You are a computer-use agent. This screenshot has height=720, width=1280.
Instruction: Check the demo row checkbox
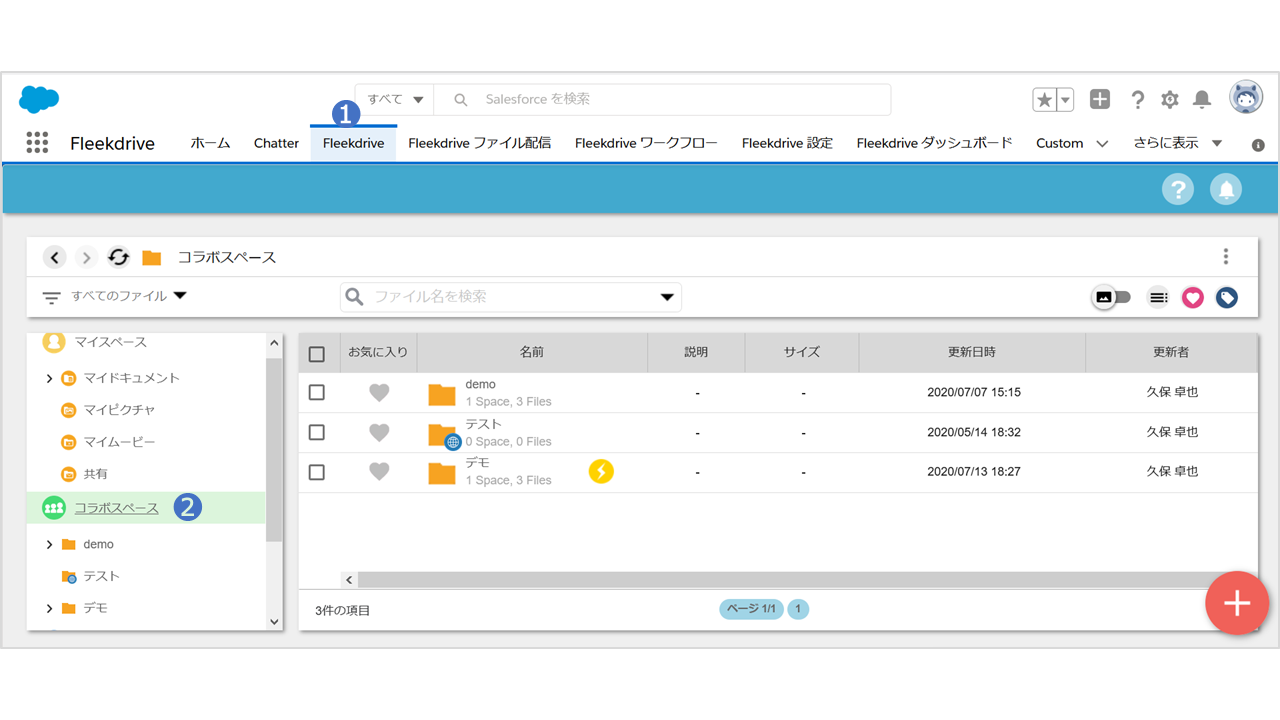tap(317, 393)
